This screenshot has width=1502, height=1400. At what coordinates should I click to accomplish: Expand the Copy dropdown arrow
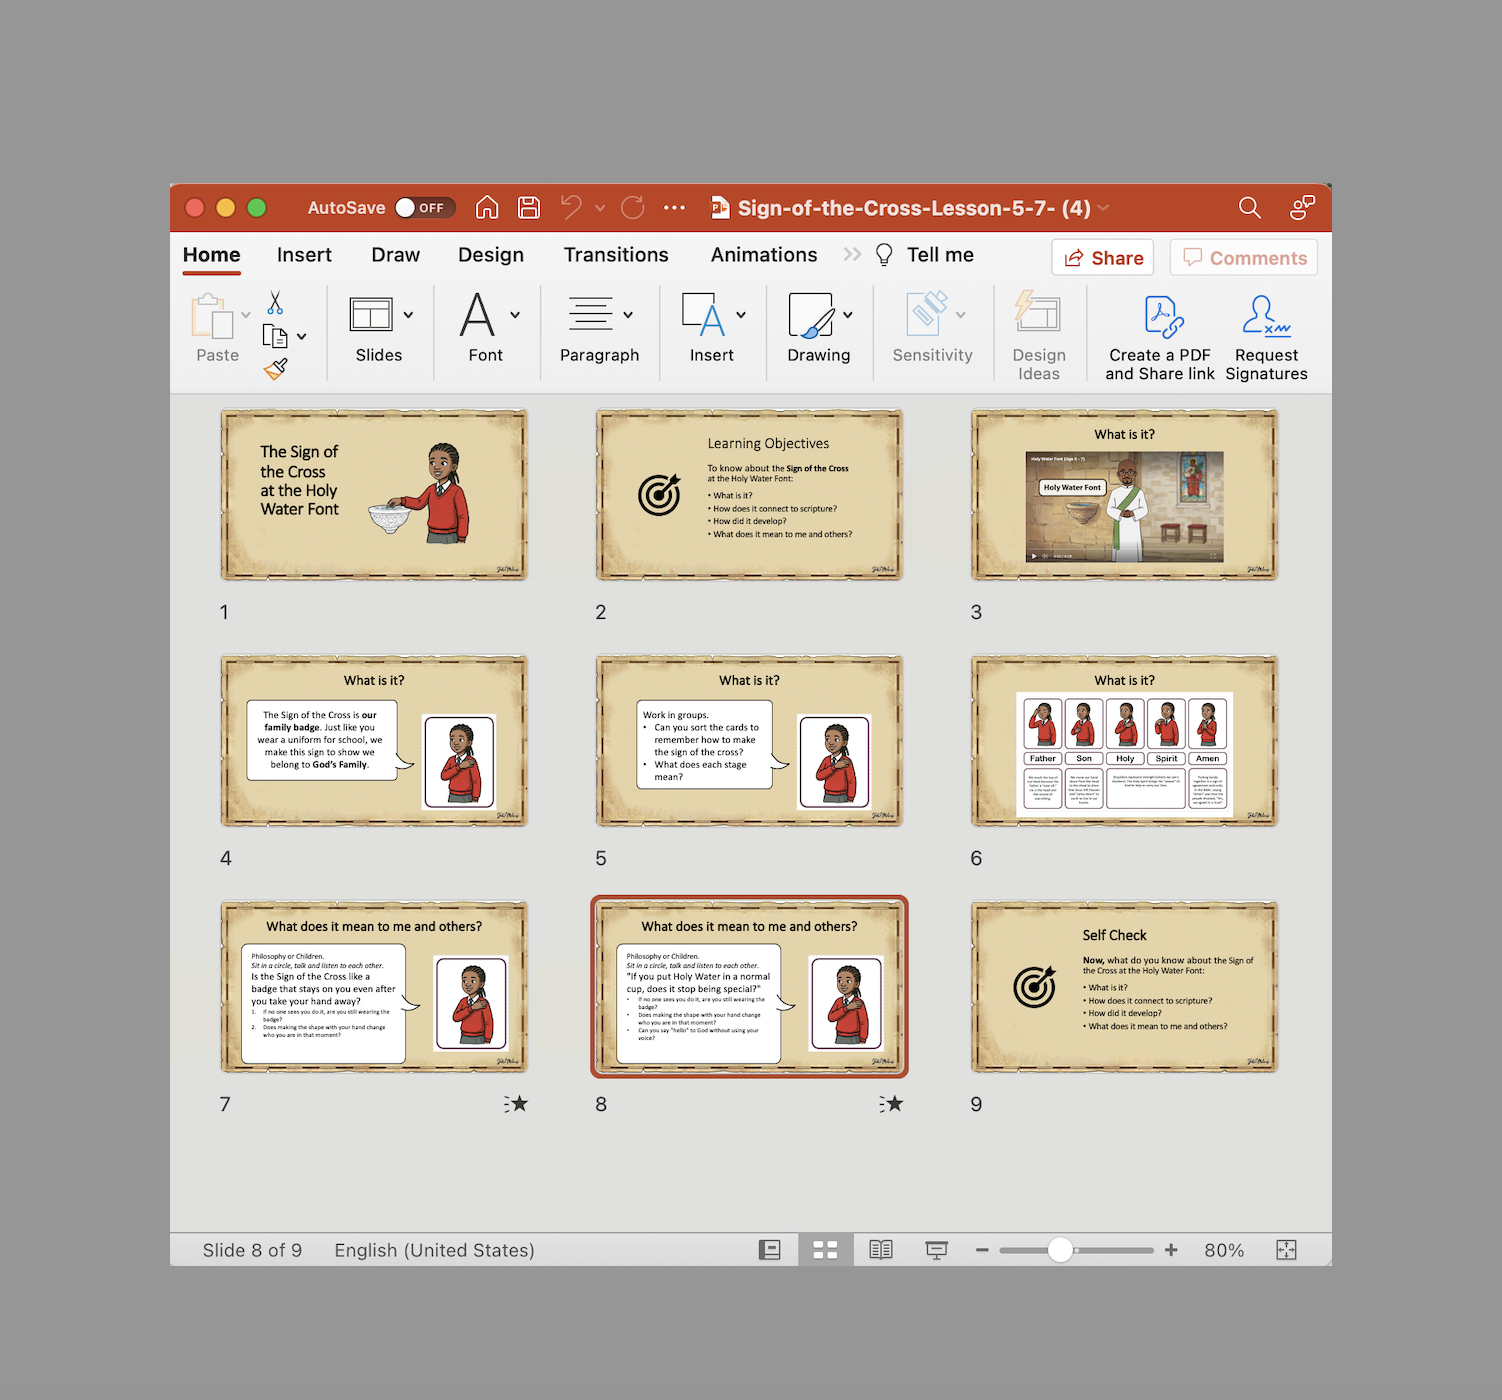pos(301,337)
